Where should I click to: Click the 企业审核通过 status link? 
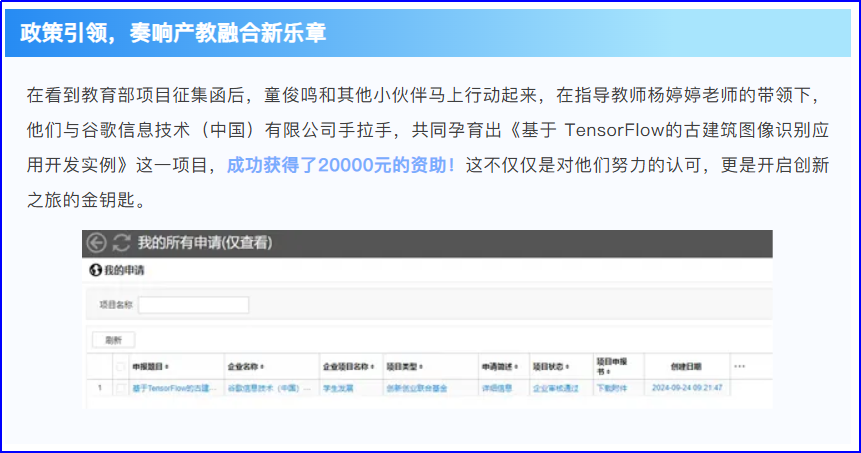coord(555,387)
